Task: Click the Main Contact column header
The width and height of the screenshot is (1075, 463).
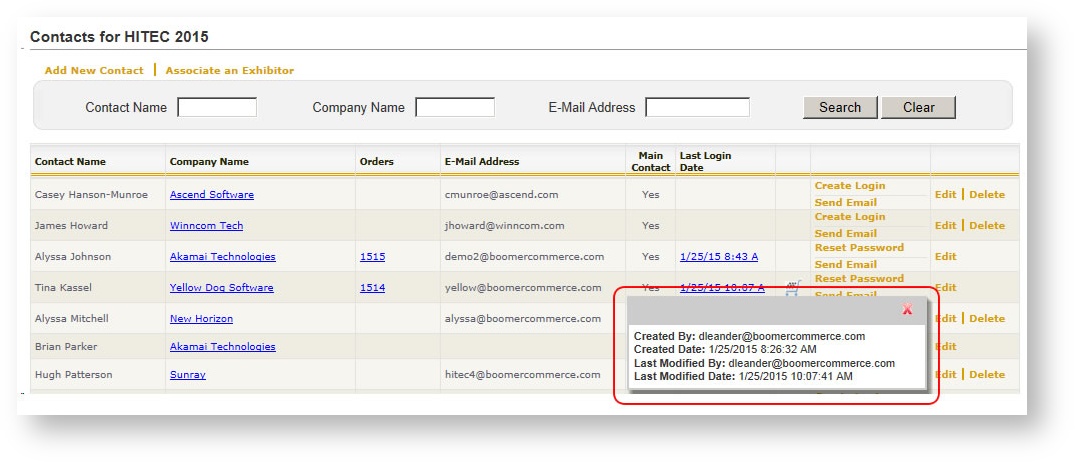Action: 651,161
